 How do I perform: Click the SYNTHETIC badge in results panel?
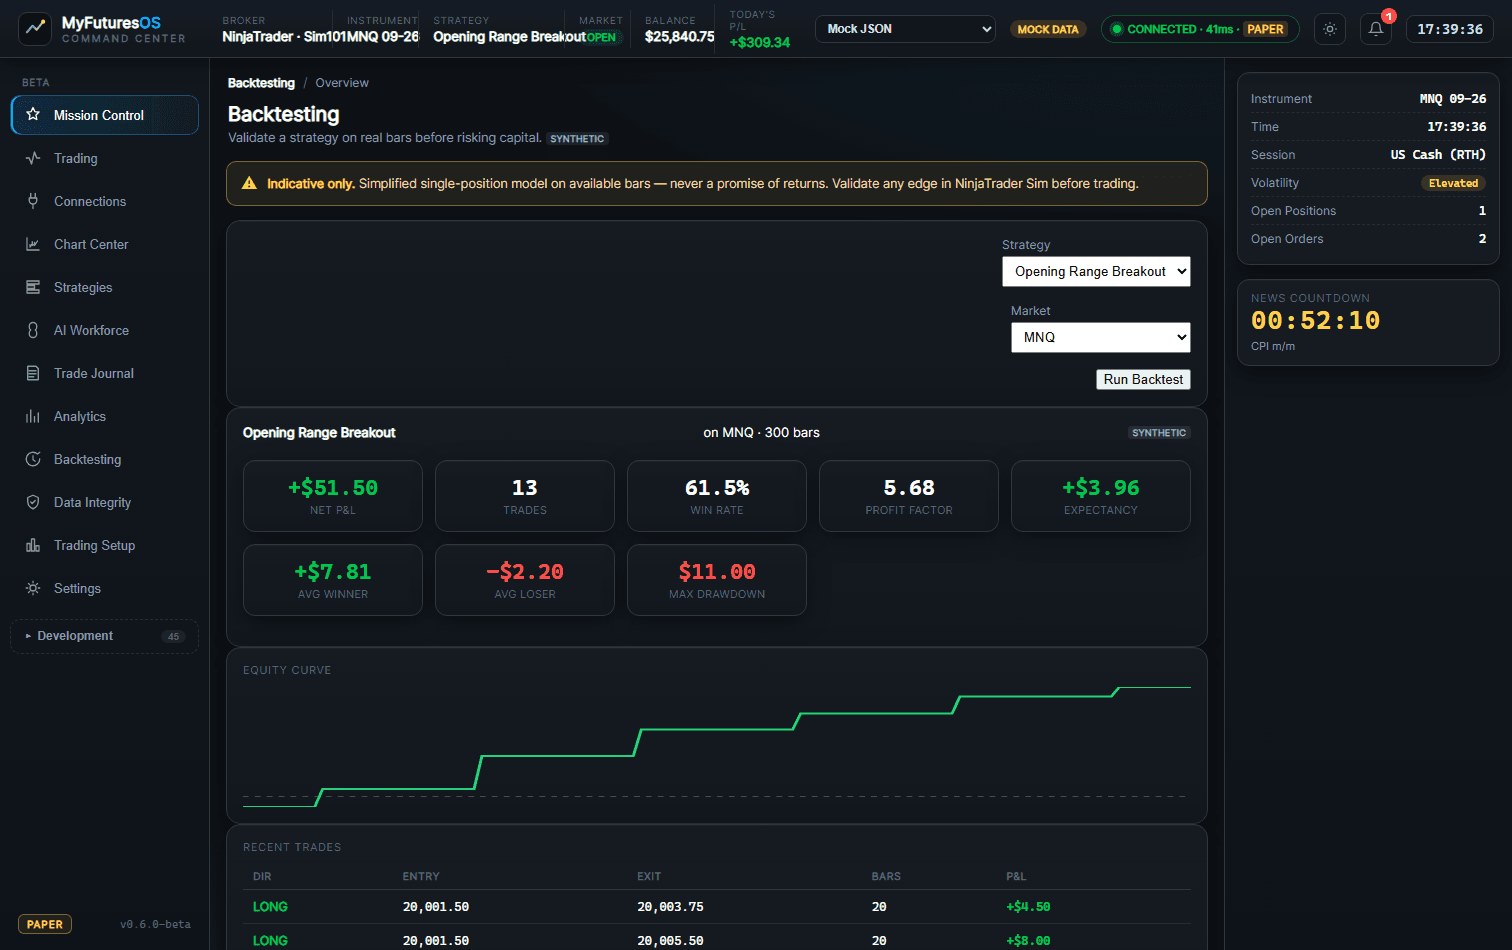pos(1159,433)
